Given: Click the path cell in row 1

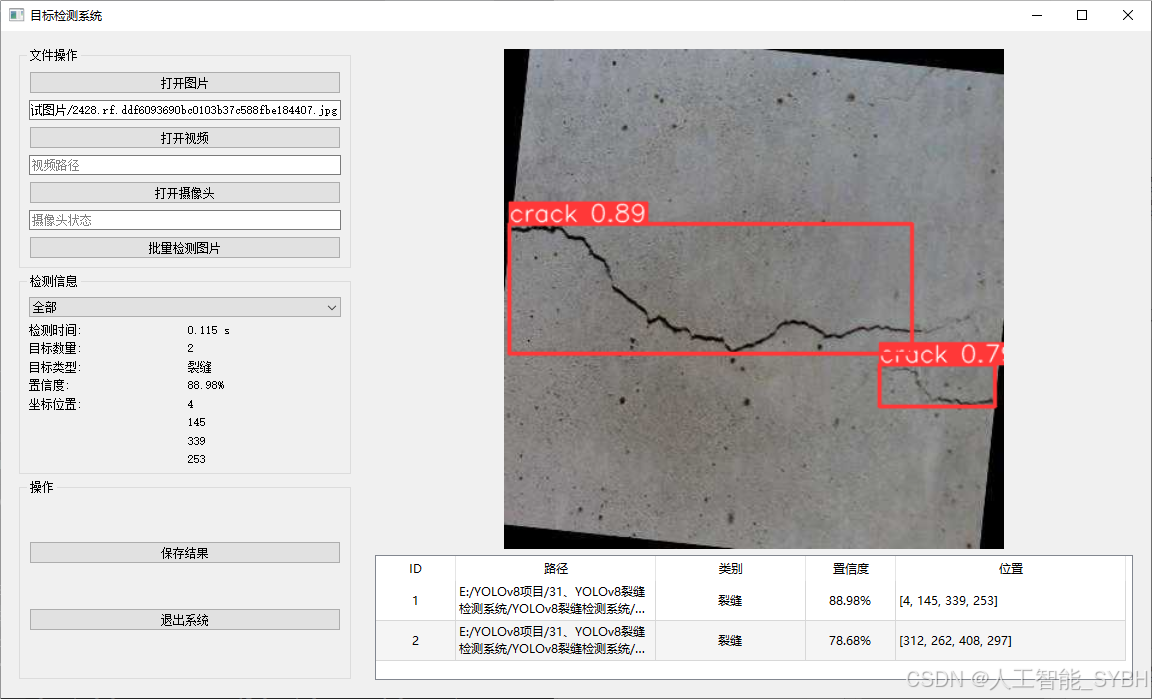Looking at the screenshot, I should [555, 601].
